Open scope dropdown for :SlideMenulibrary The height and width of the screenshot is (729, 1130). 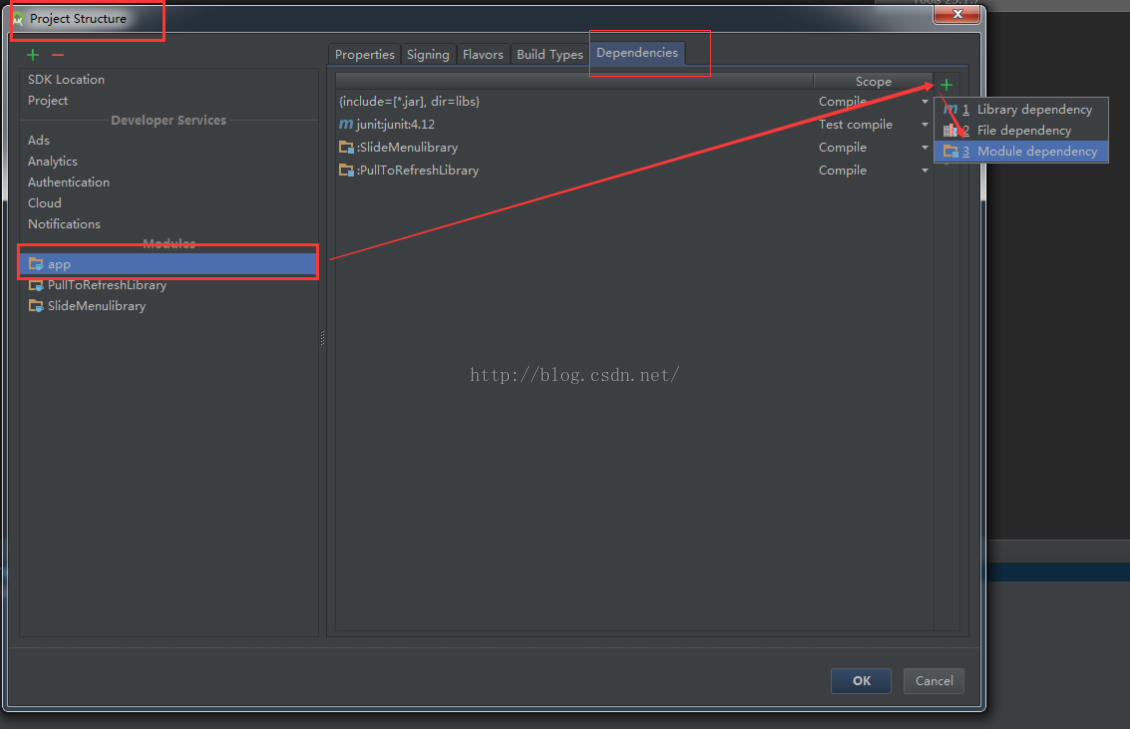tap(925, 148)
